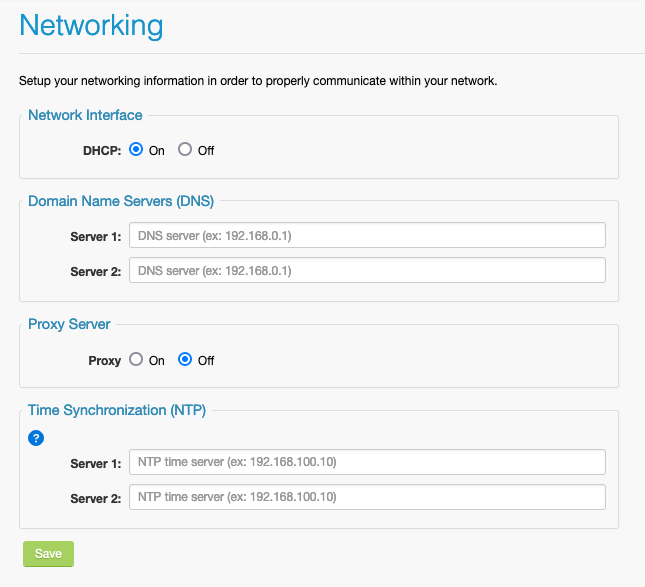Click into the DNS Server 2 field
Viewport: 645px width, 587px height.
[x=367, y=270]
